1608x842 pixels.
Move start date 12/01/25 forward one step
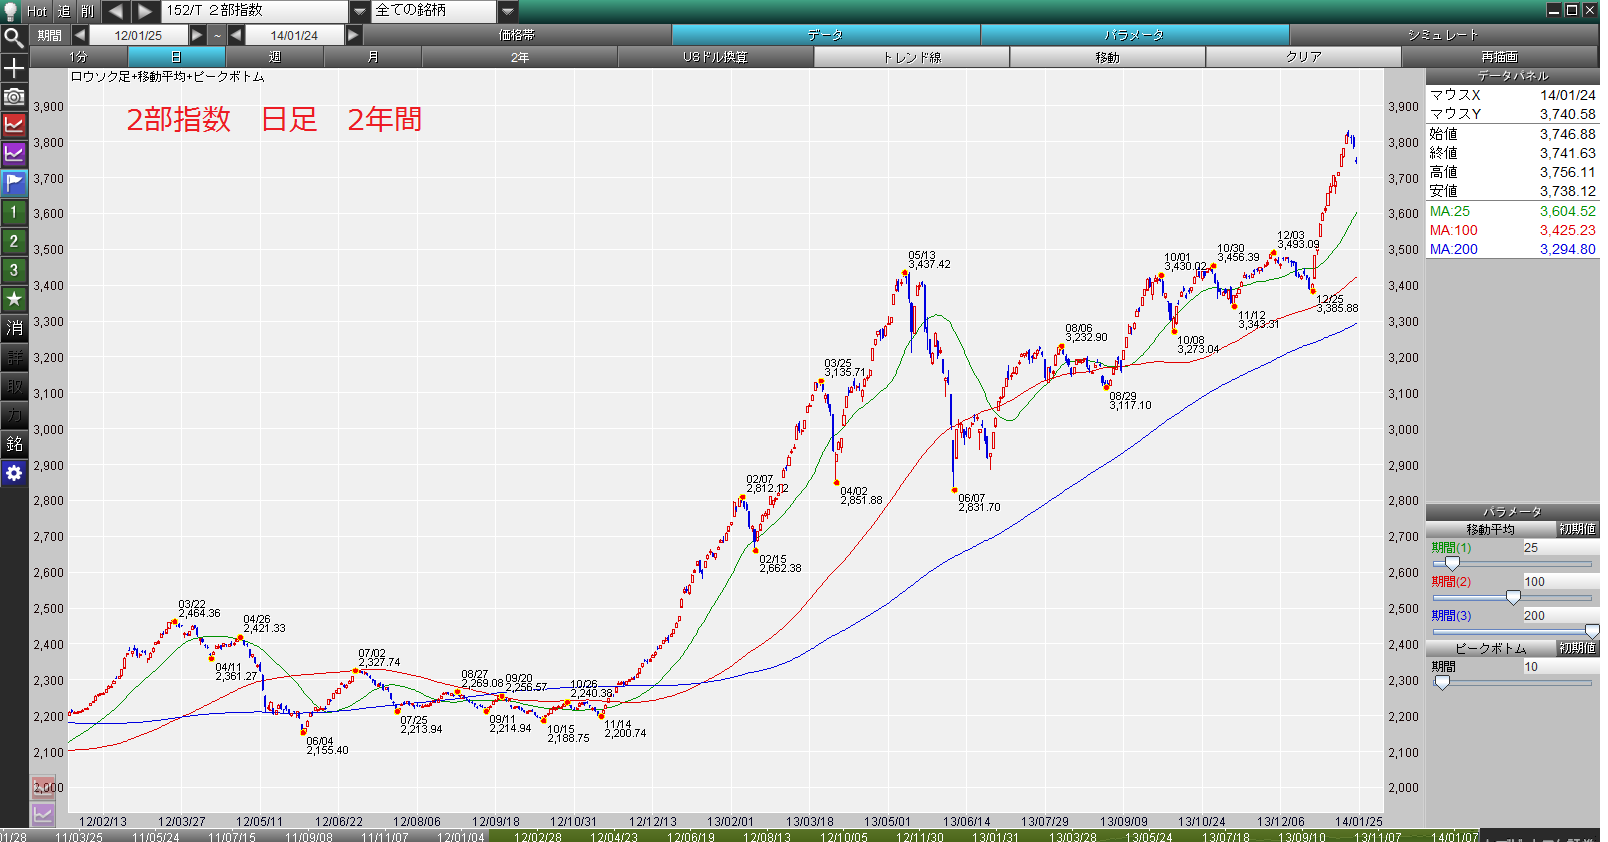(197, 35)
